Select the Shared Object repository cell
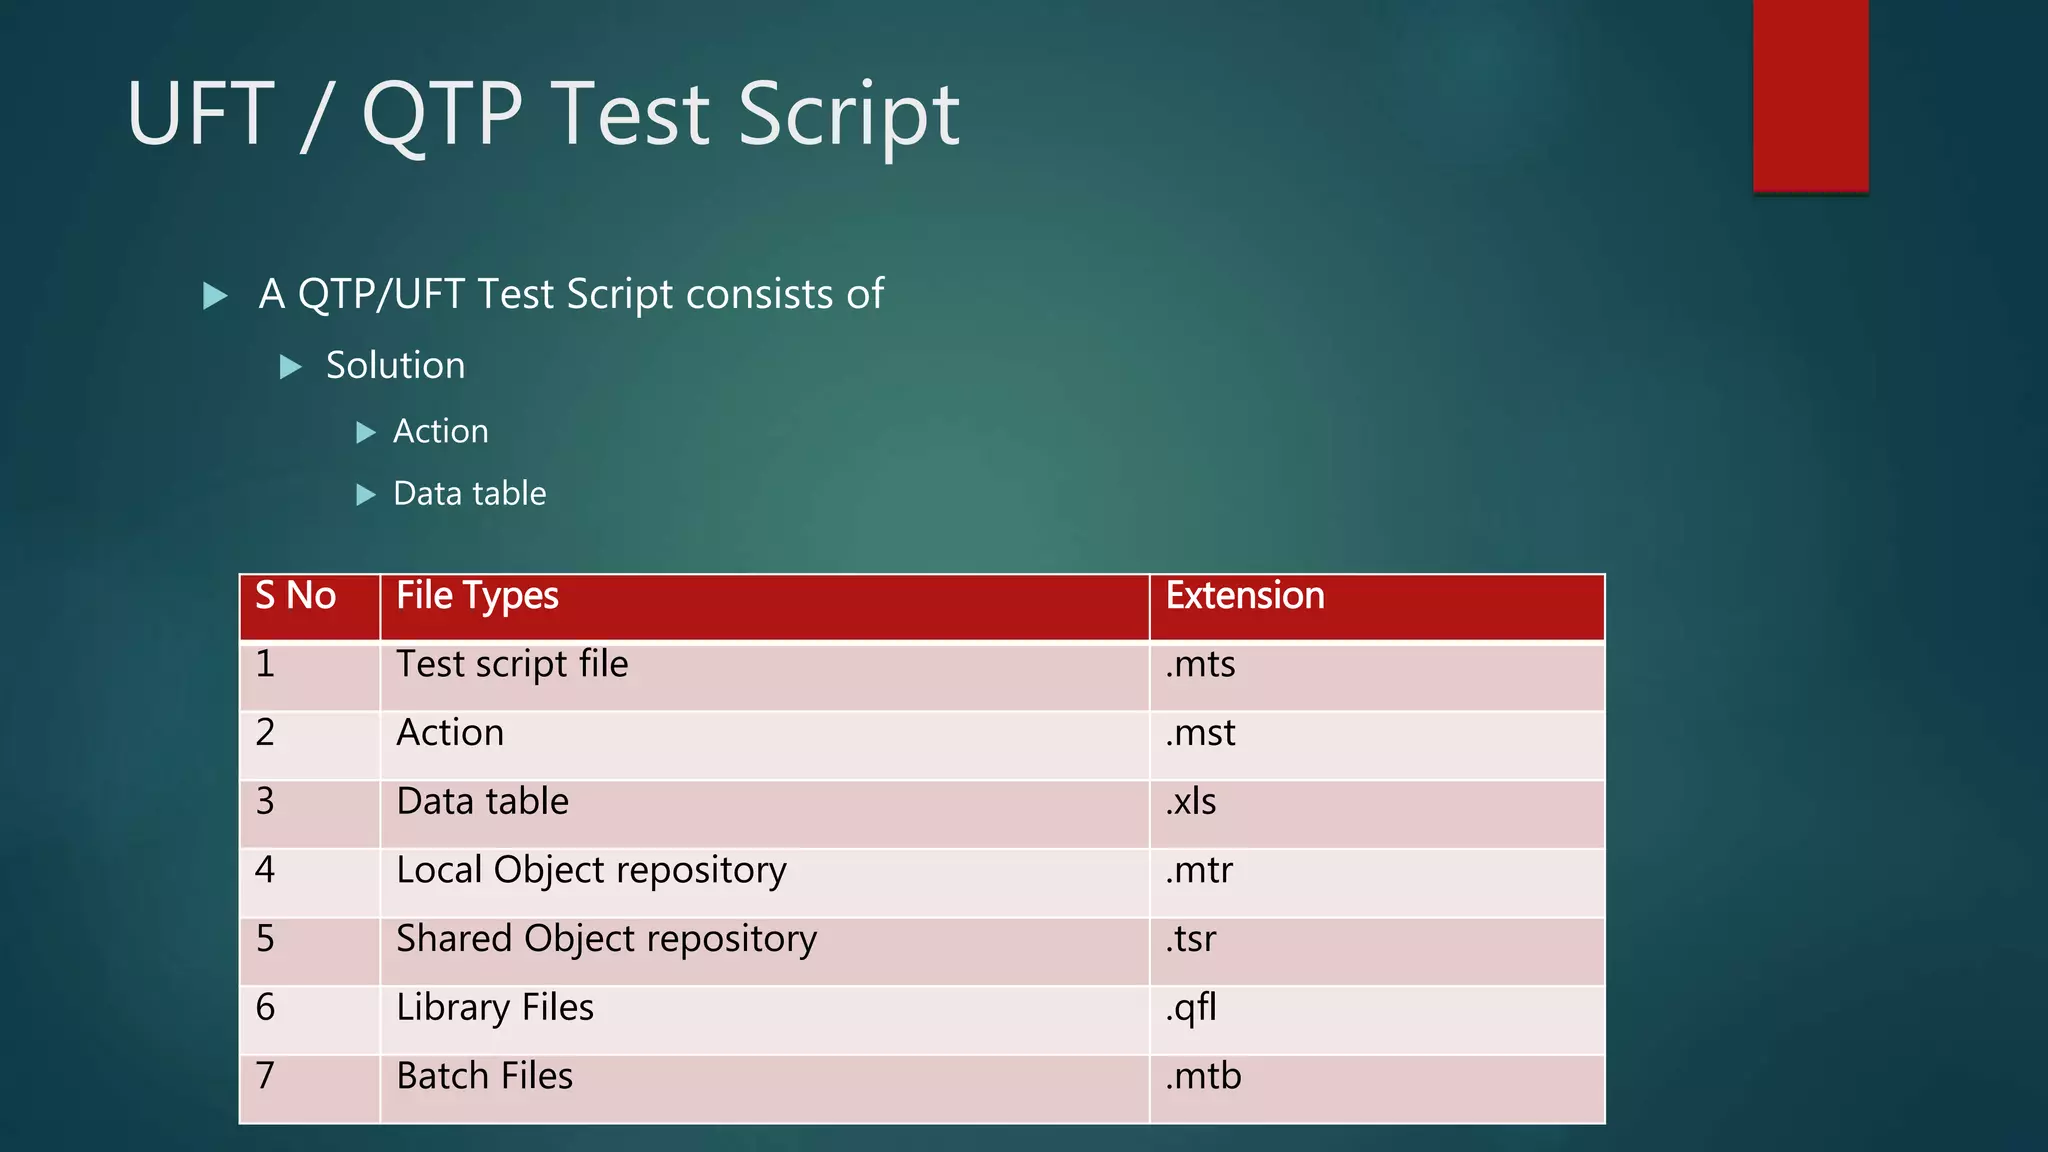 click(765, 952)
